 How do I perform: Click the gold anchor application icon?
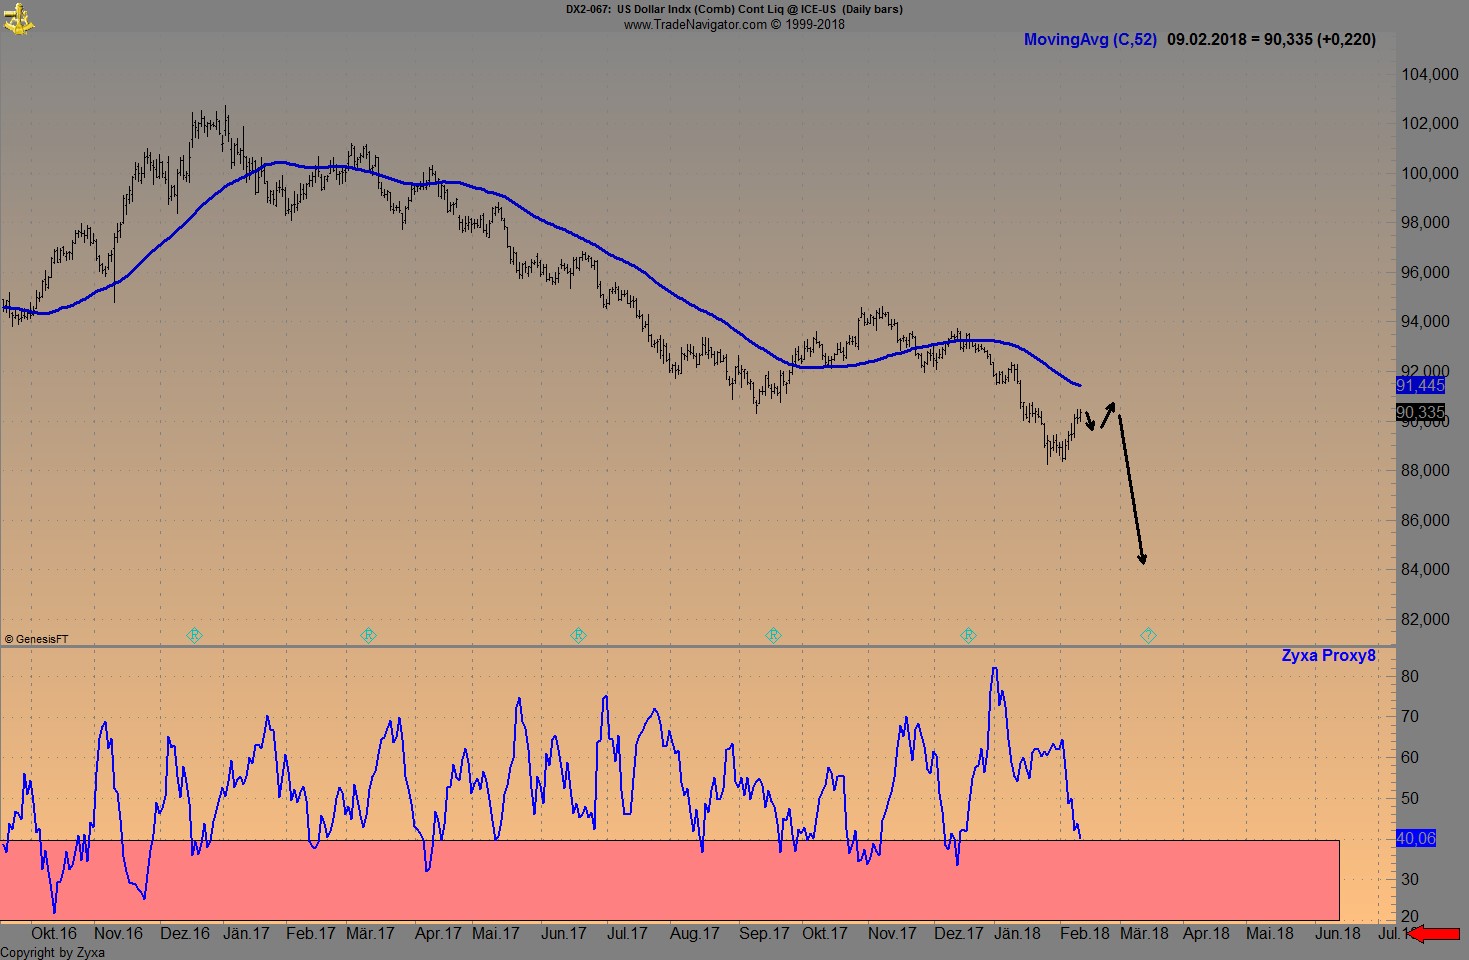point(18,16)
